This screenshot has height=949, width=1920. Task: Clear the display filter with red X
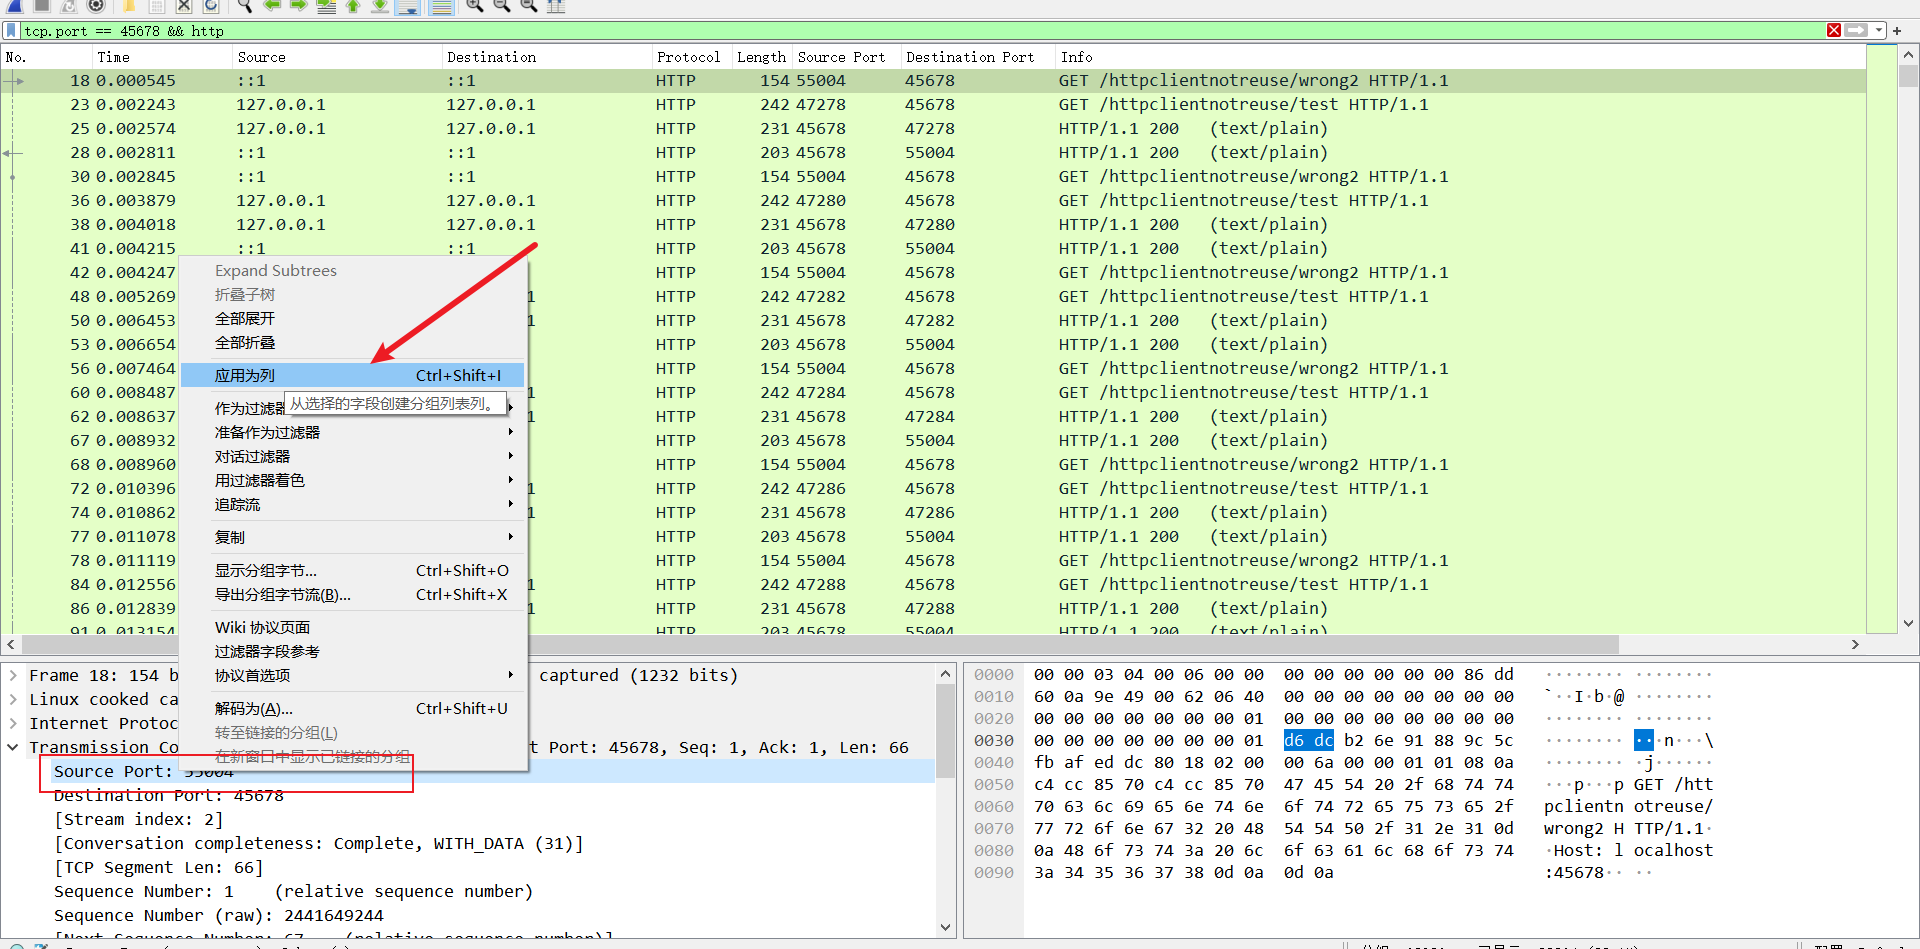click(1834, 31)
